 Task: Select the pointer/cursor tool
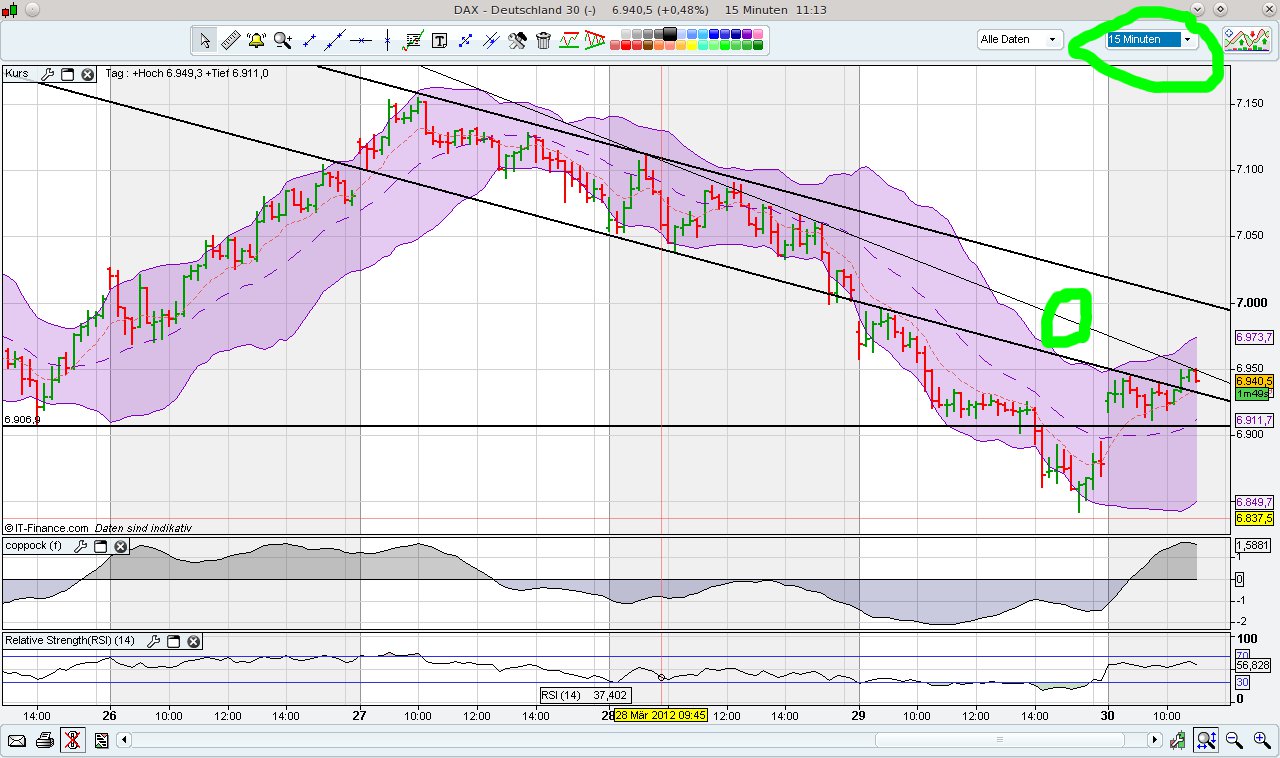click(204, 40)
